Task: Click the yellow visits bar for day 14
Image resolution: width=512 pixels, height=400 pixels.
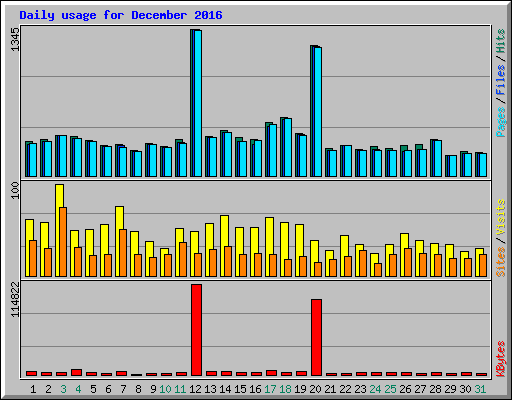Action: [224, 246]
